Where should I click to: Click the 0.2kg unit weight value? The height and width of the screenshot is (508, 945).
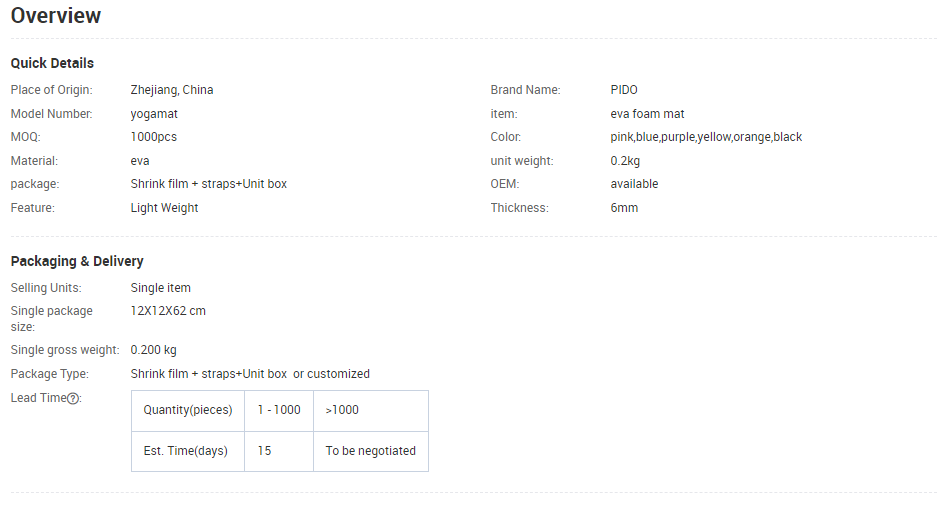tap(627, 161)
